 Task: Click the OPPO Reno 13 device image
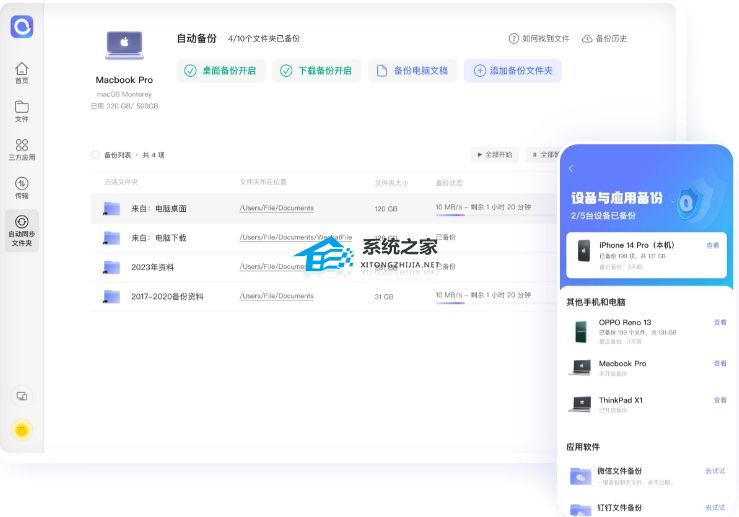[x=581, y=331]
